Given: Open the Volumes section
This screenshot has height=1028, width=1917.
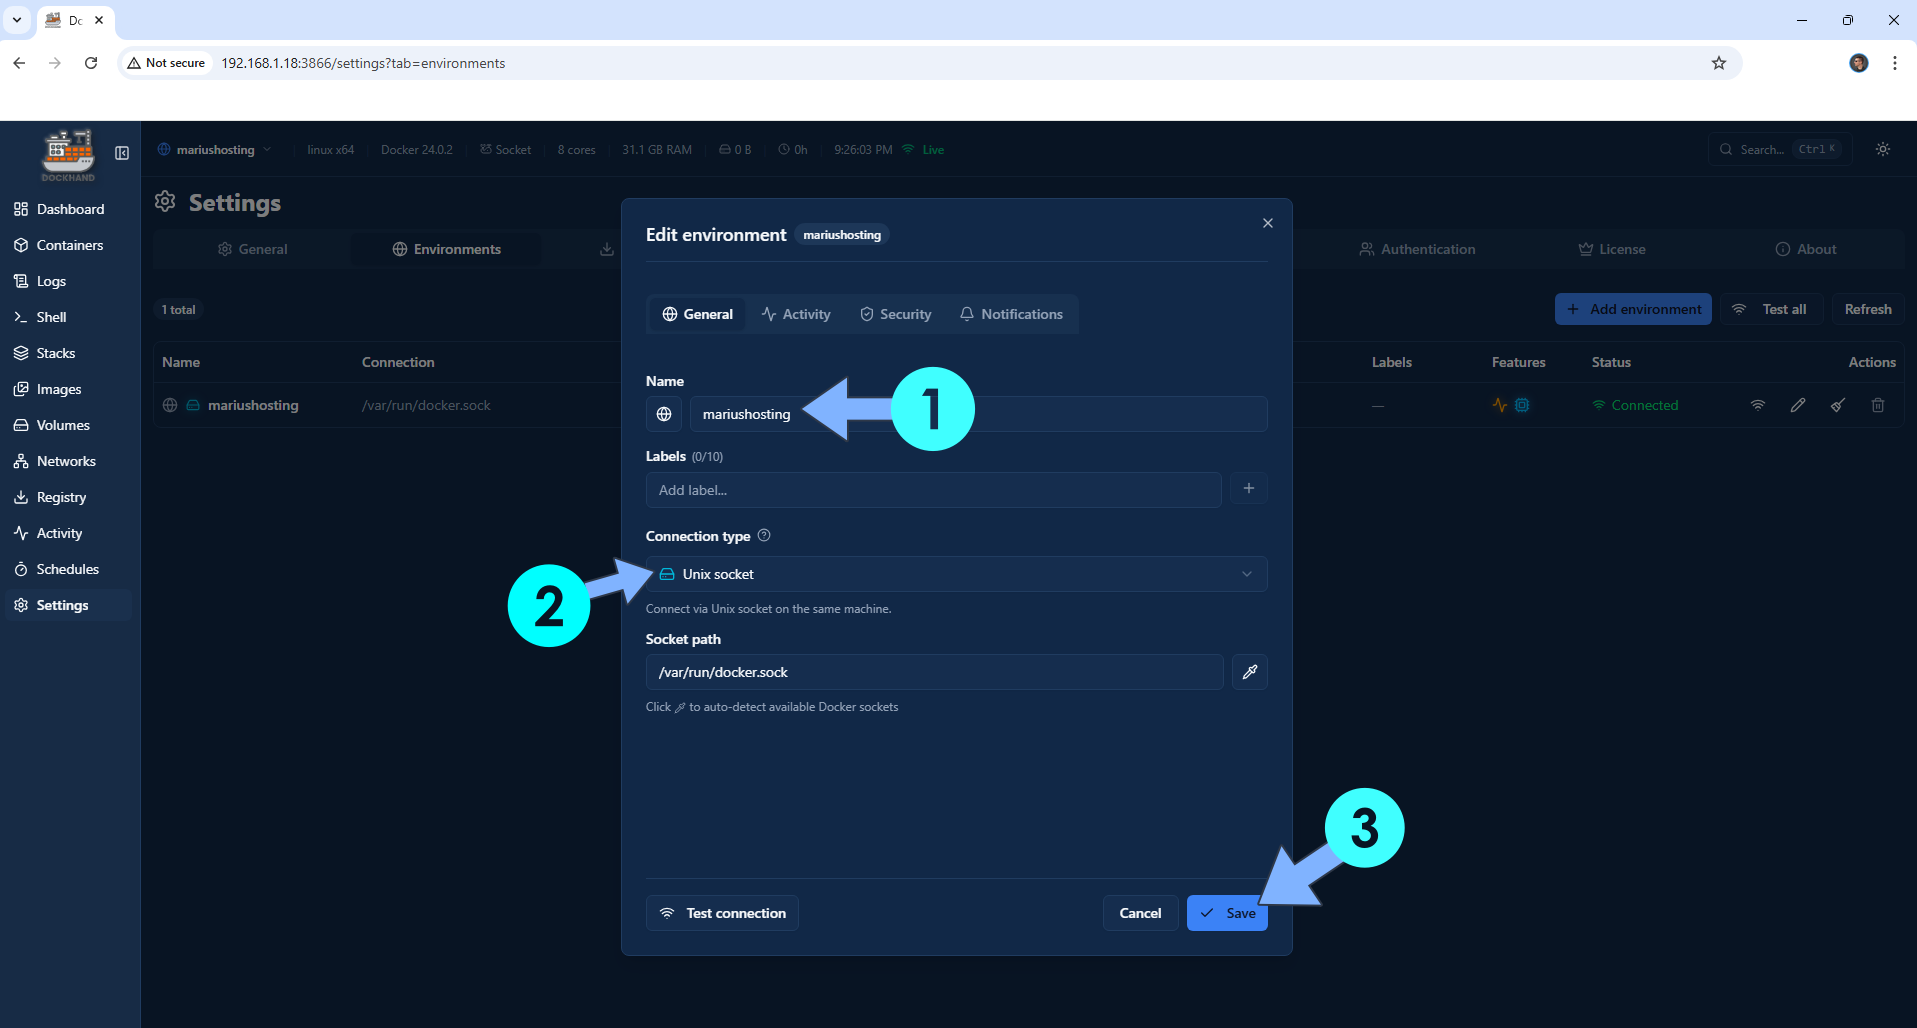Looking at the screenshot, I should pos(64,425).
